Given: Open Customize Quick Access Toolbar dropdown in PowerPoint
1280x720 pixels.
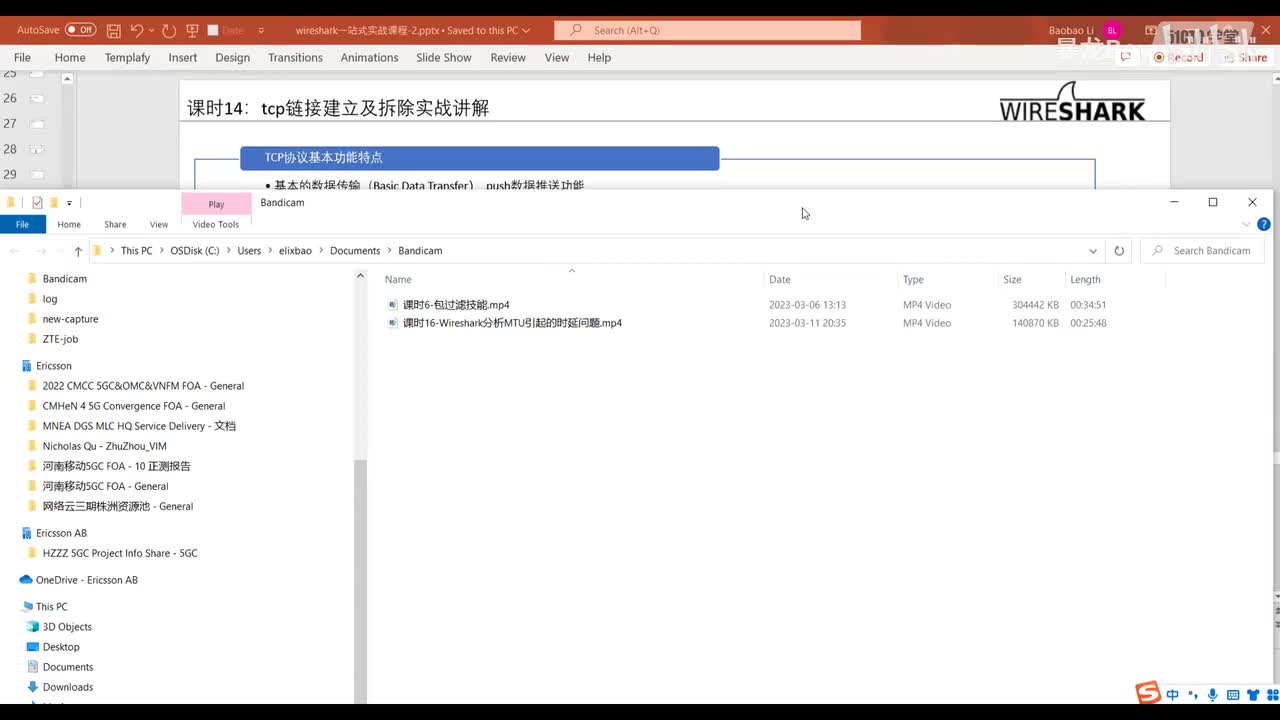Looking at the screenshot, I should 261,31.
